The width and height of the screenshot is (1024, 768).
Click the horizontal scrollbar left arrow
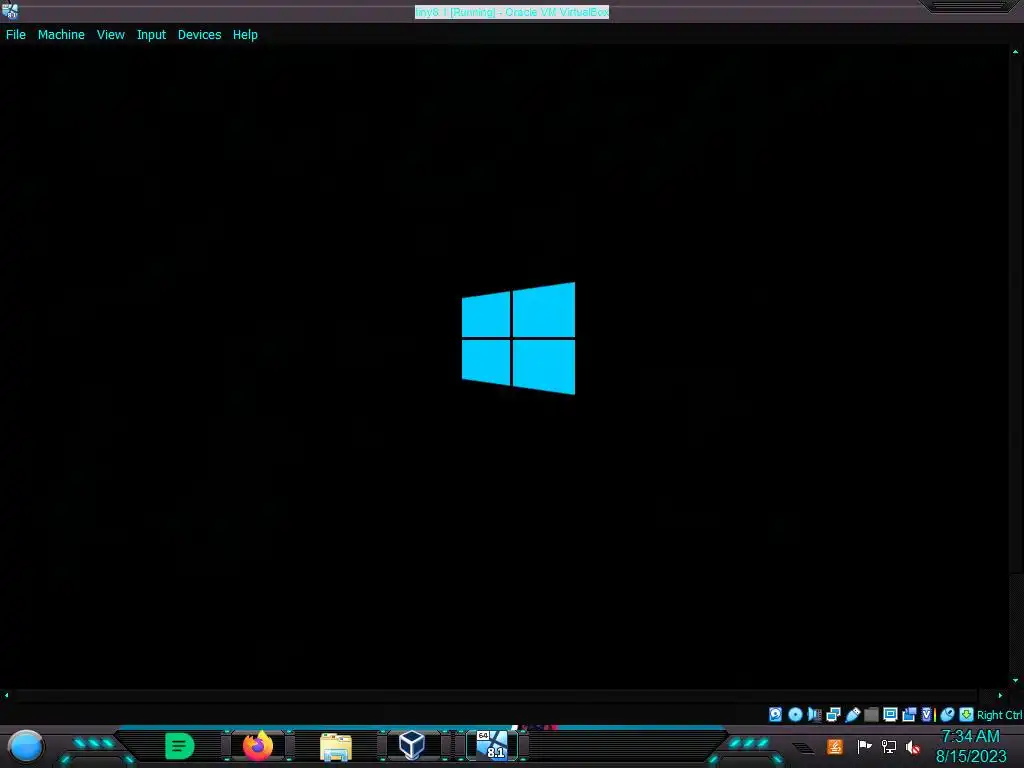[7, 696]
